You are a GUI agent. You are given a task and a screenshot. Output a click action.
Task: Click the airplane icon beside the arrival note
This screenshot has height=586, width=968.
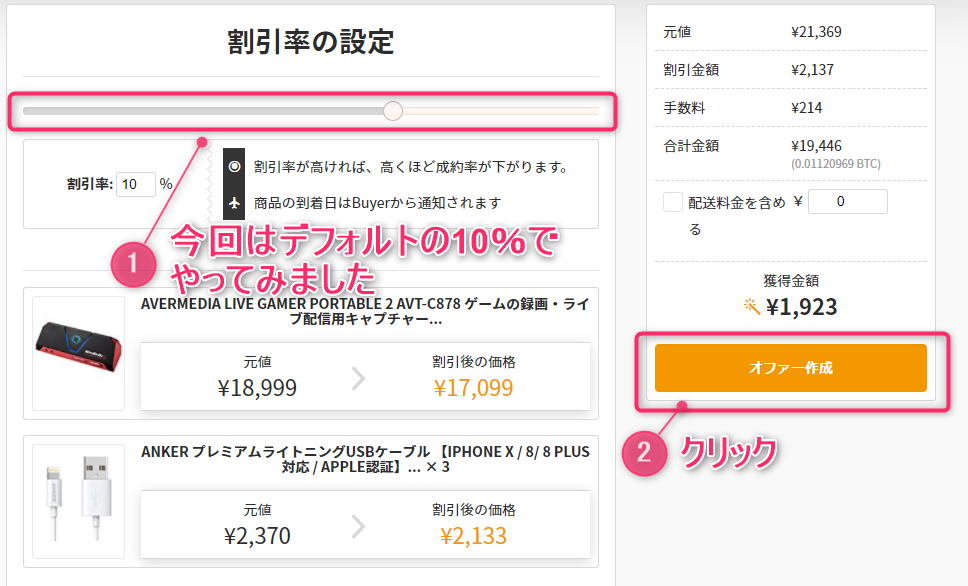point(235,203)
